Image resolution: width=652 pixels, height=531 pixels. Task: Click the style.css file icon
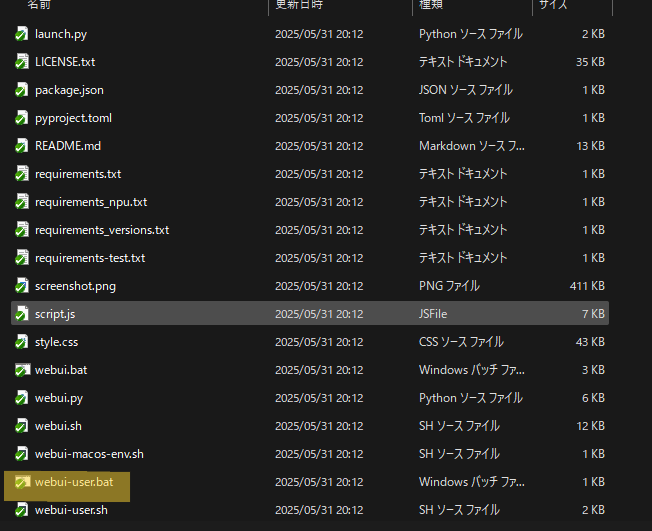[22, 342]
